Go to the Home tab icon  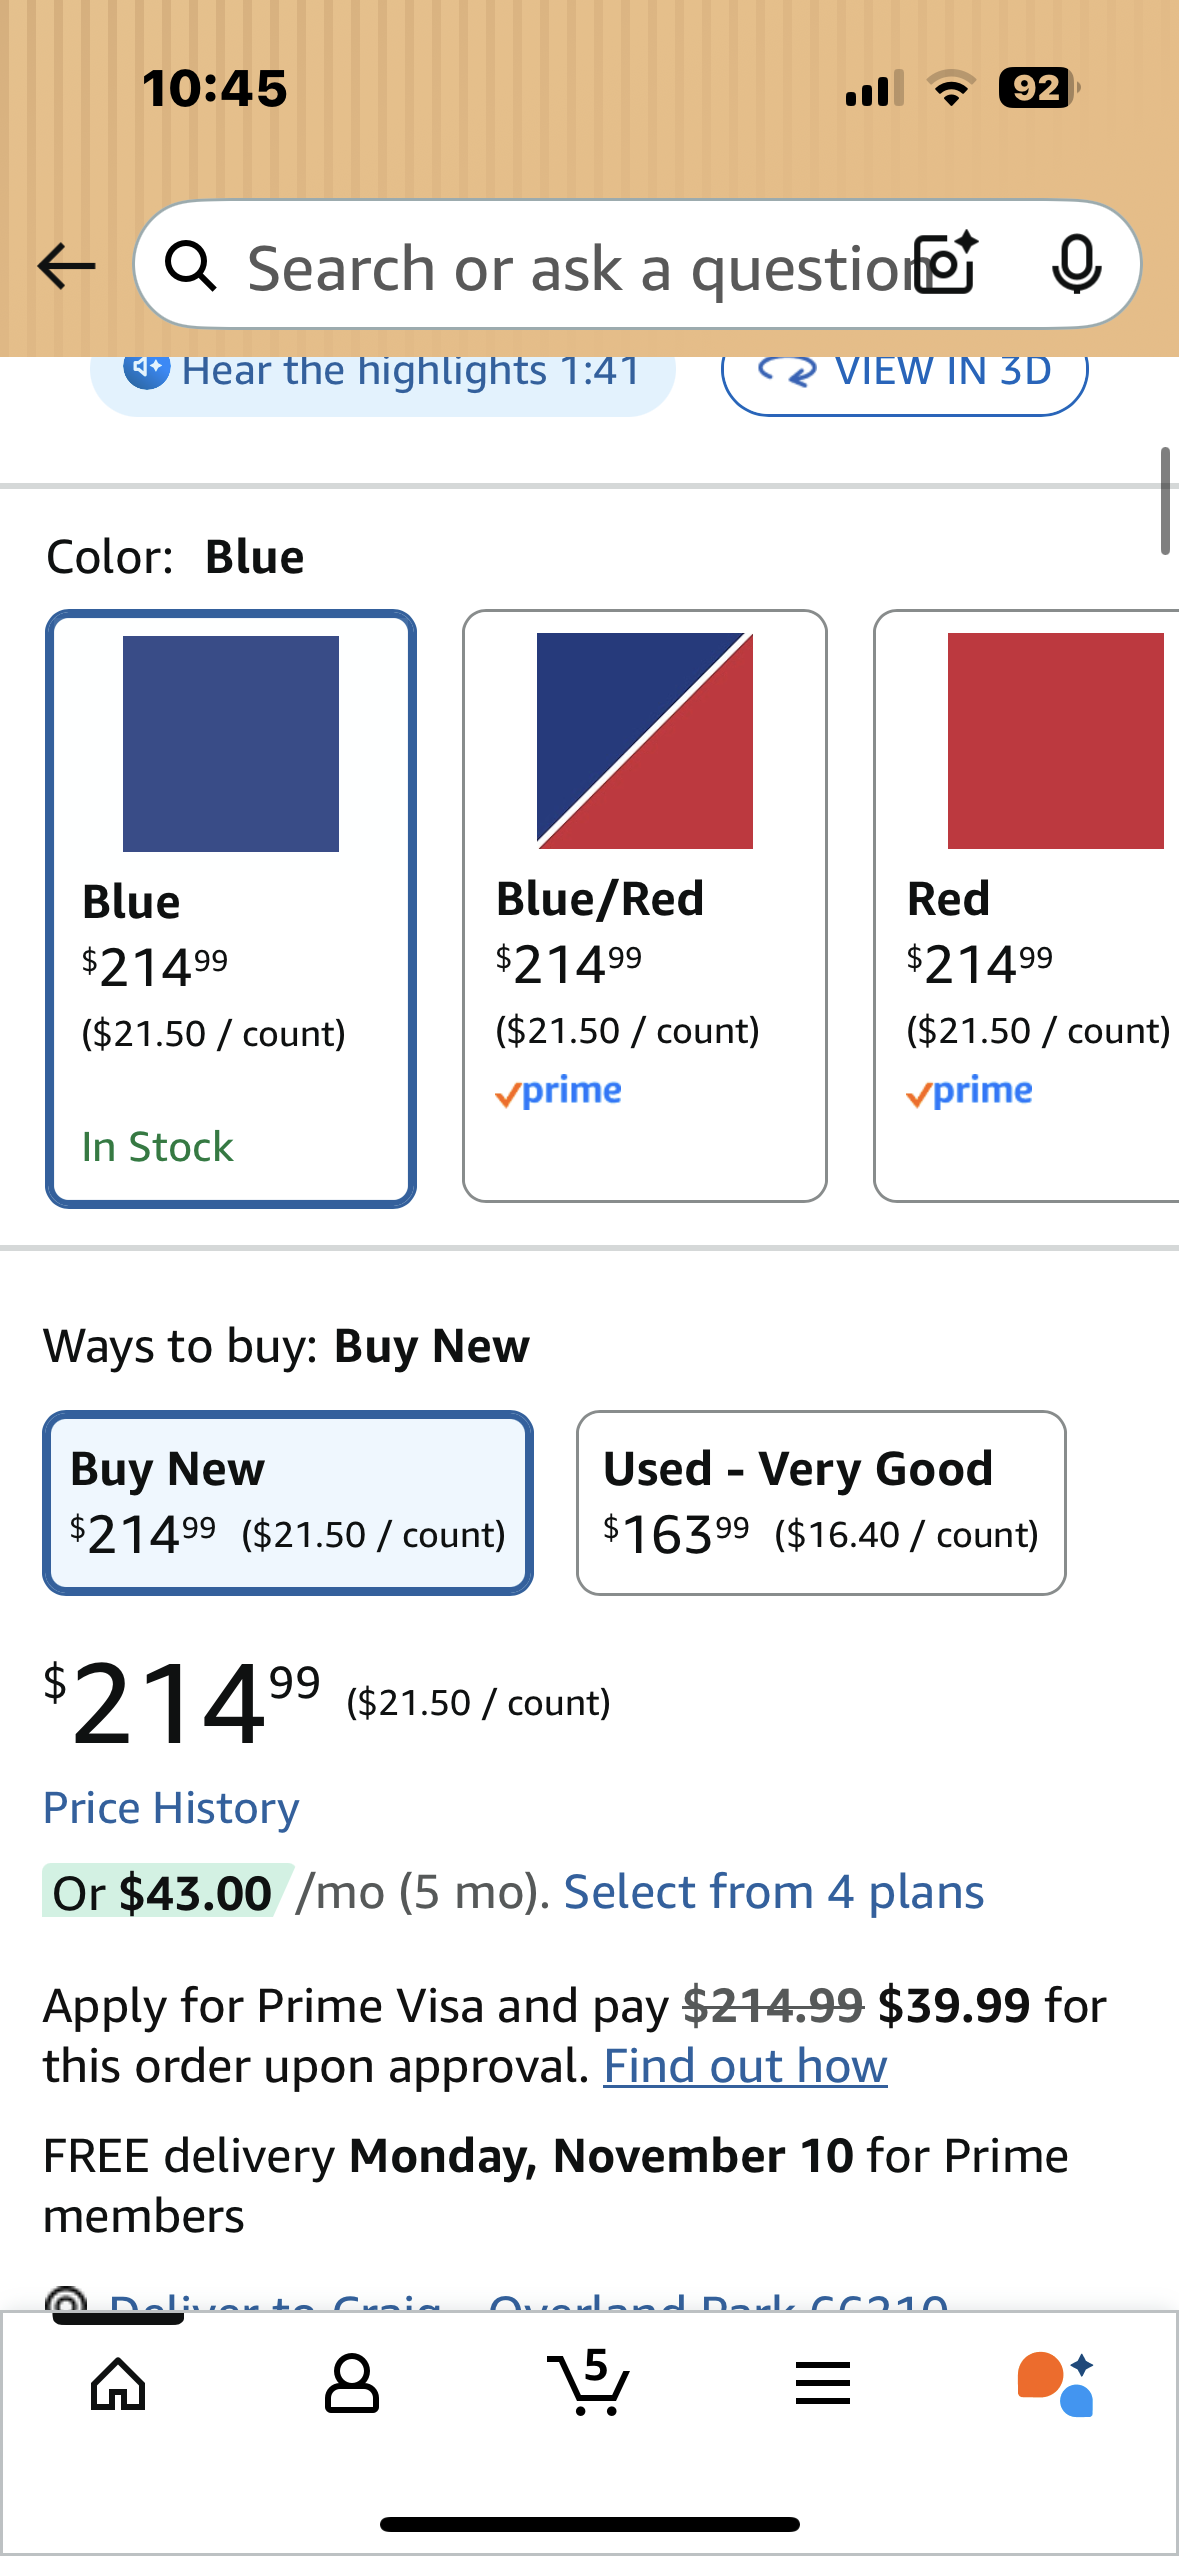(x=118, y=2384)
